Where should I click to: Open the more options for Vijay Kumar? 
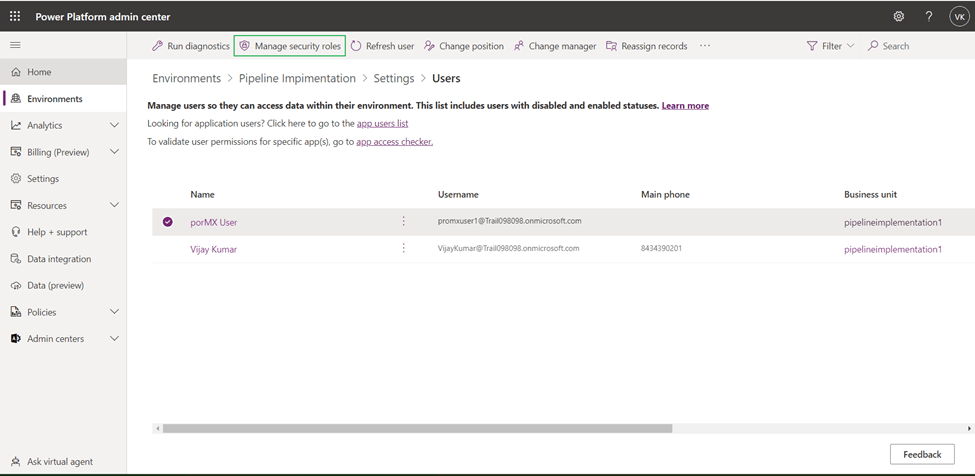click(x=404, y=248)
